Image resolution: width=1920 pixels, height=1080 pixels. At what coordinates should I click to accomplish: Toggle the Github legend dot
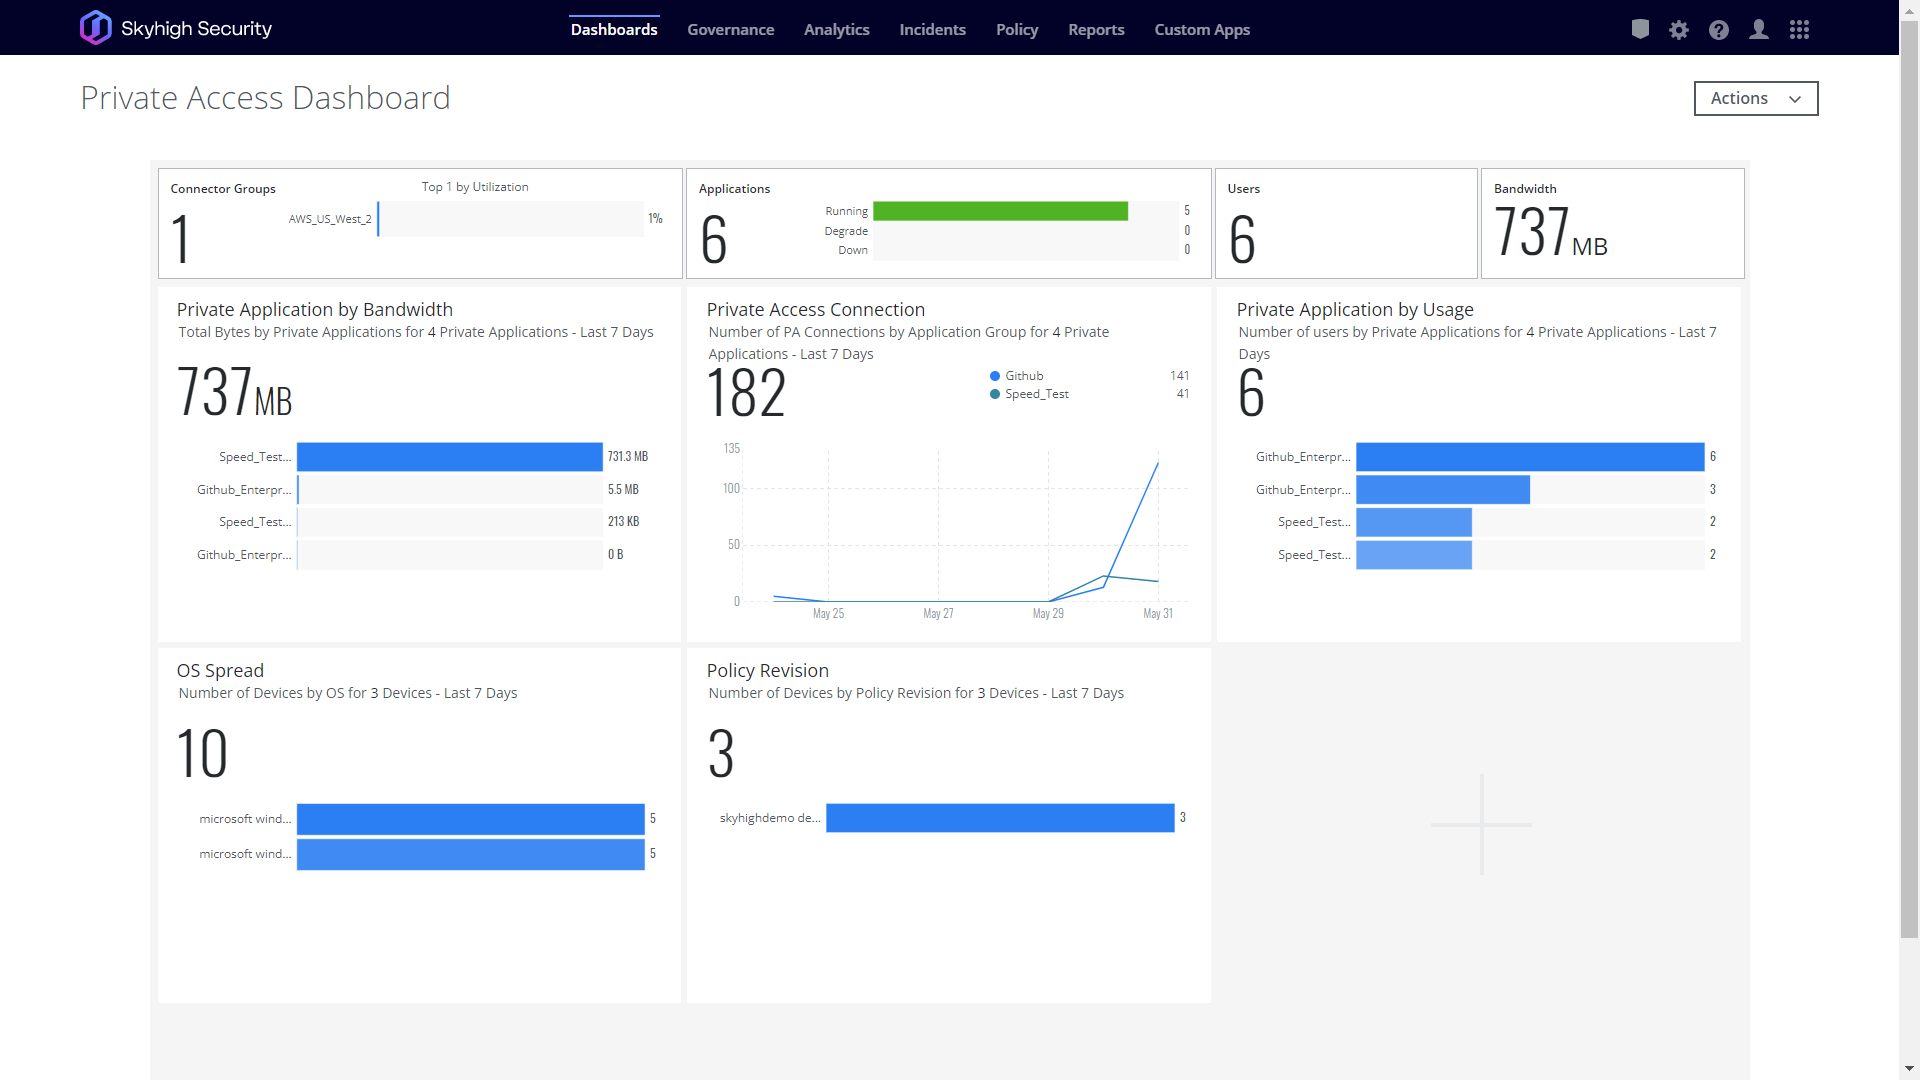pos(995,376)
